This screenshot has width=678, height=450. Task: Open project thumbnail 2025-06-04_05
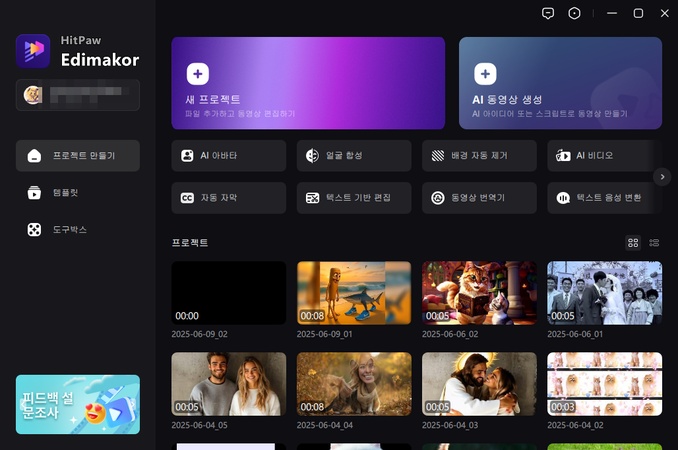(229, 384)
